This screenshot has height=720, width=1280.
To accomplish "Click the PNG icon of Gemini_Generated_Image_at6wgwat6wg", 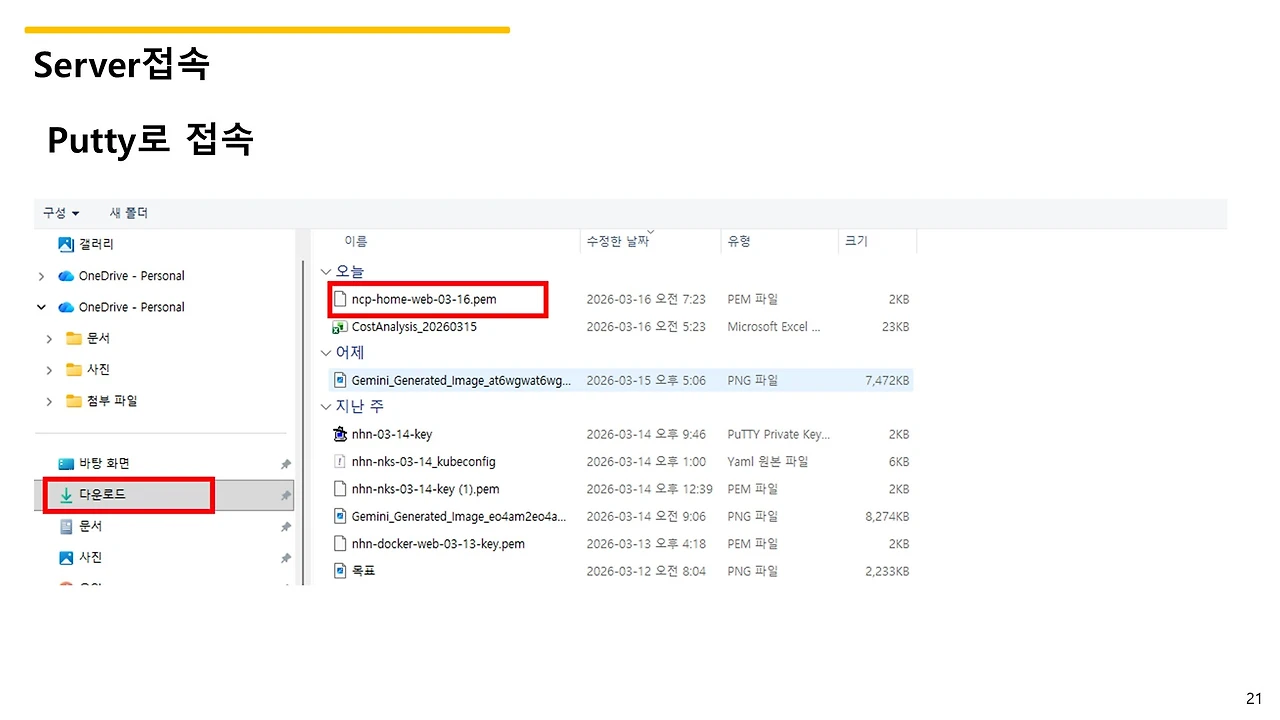I will coord(340,380).
